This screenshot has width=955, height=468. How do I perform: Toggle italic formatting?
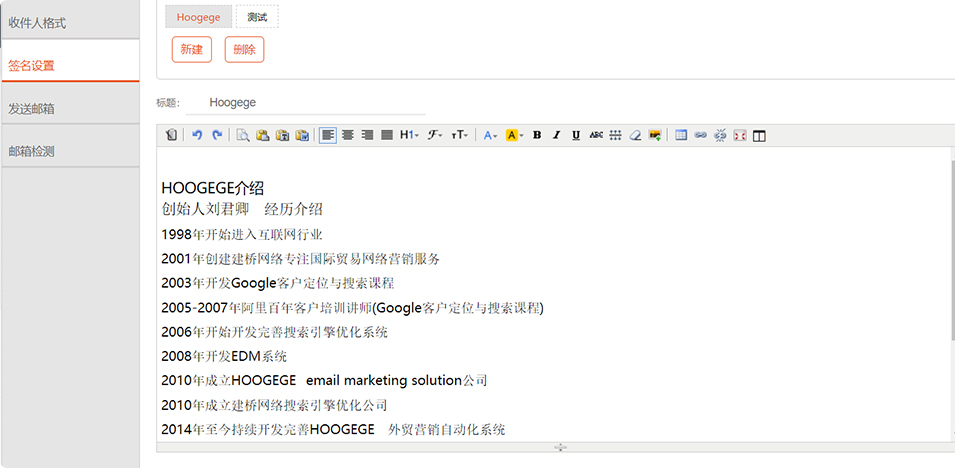pos(556,135)
